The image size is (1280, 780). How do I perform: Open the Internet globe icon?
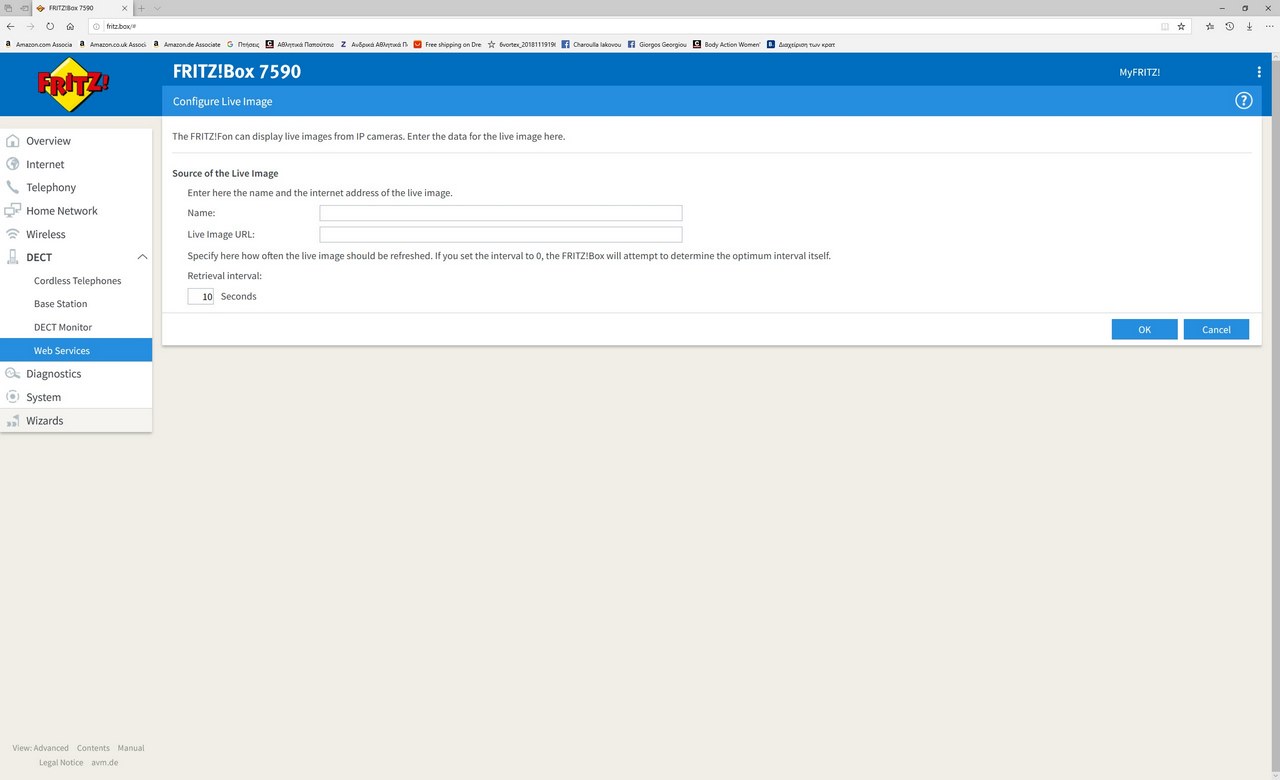coord(12,164)
